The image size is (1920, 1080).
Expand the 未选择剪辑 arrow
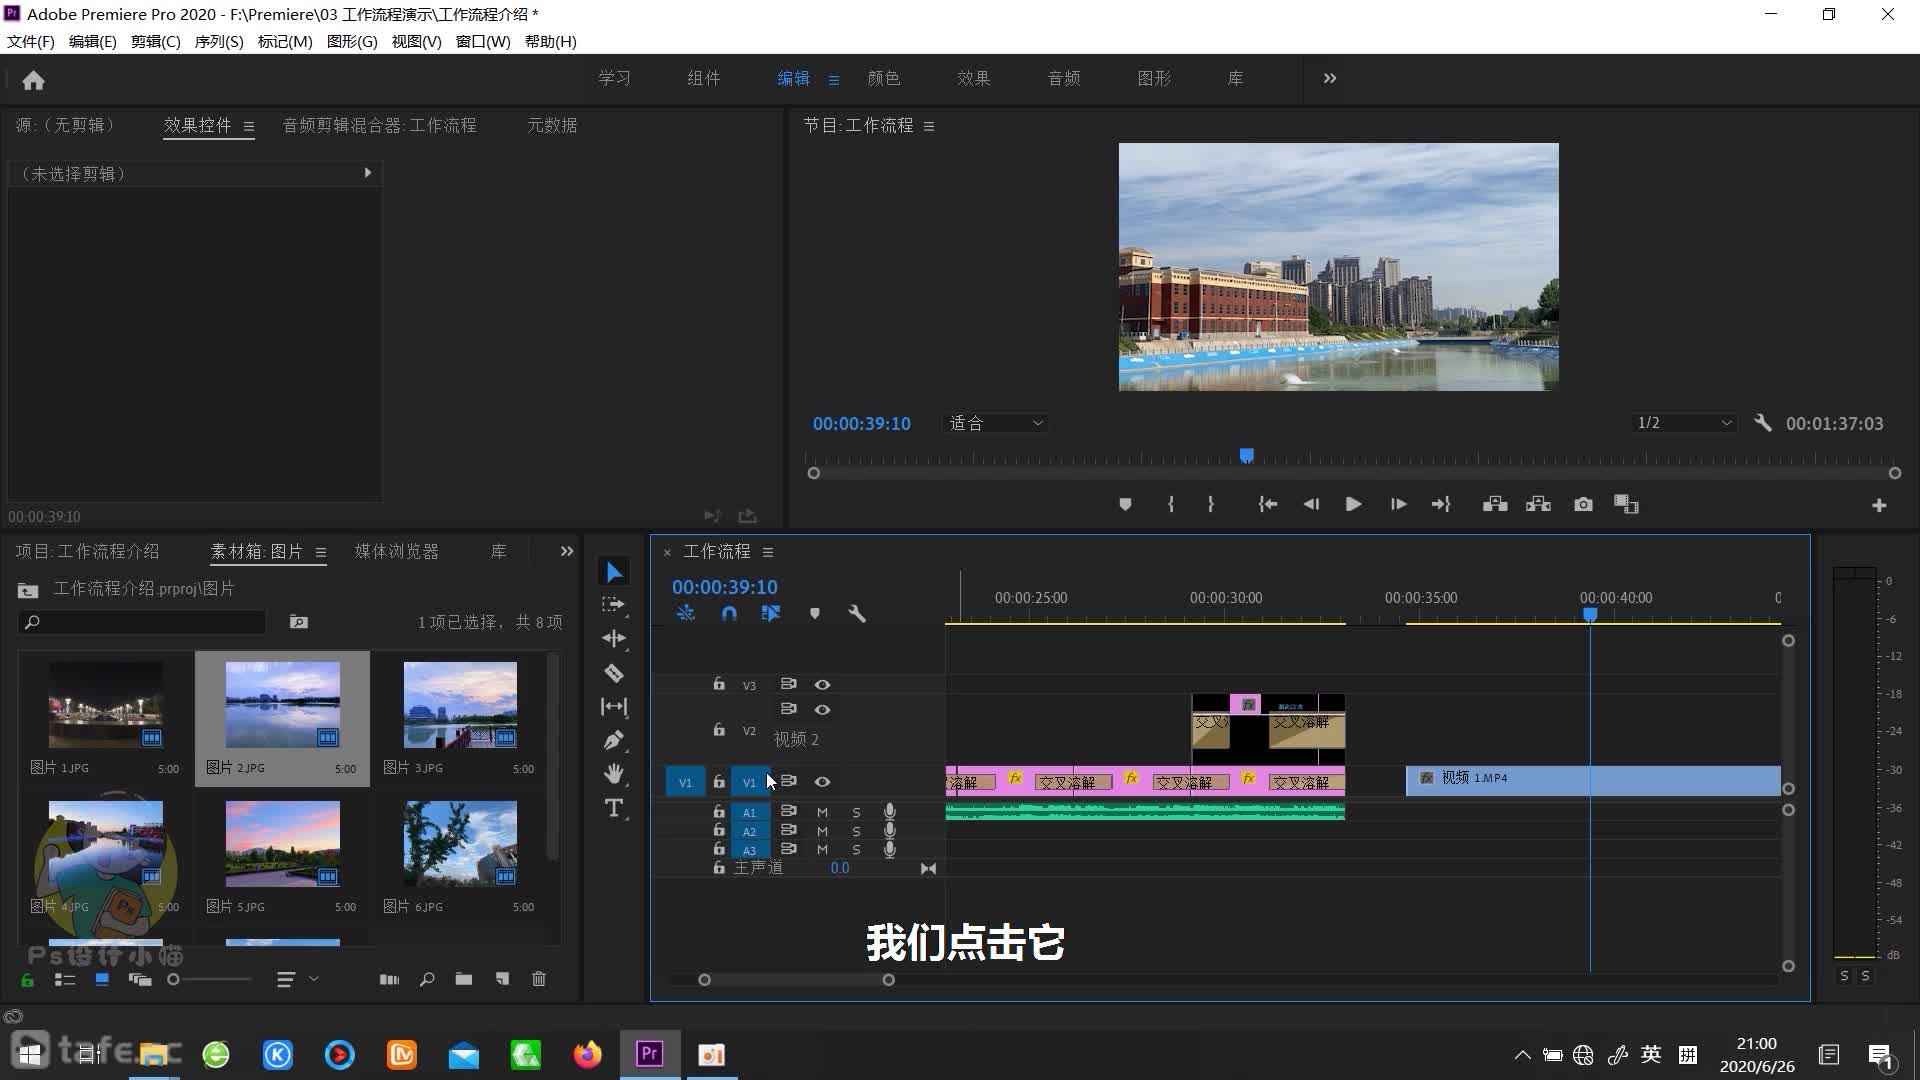tap(368, 173)
